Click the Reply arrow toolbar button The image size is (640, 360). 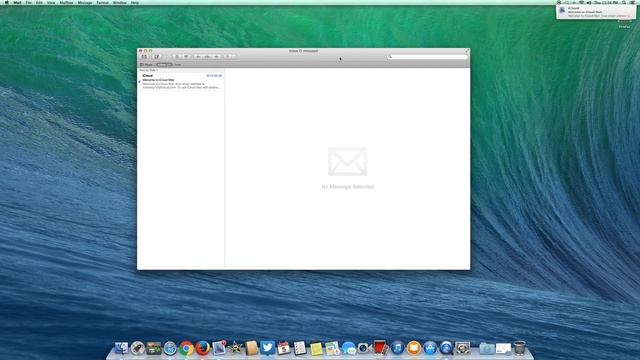pos(198,57)
